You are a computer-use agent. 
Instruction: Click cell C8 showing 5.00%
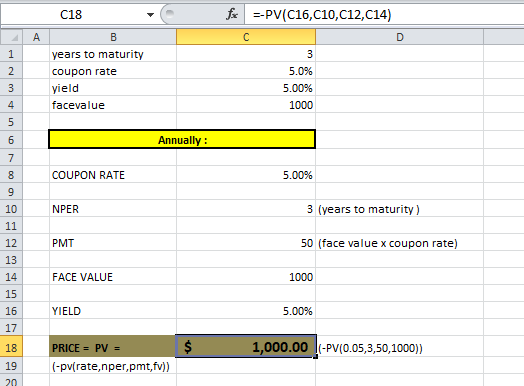(246, 175)
